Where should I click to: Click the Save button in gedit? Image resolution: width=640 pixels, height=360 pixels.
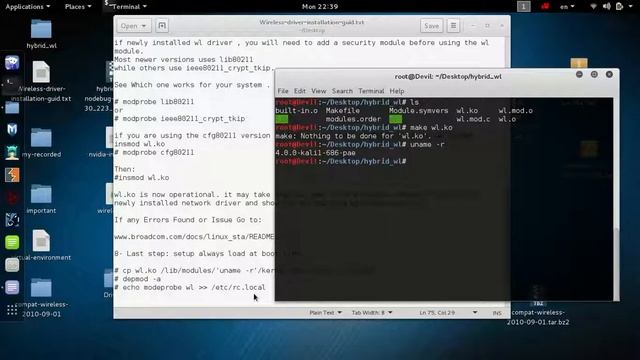tap(431, 26)
